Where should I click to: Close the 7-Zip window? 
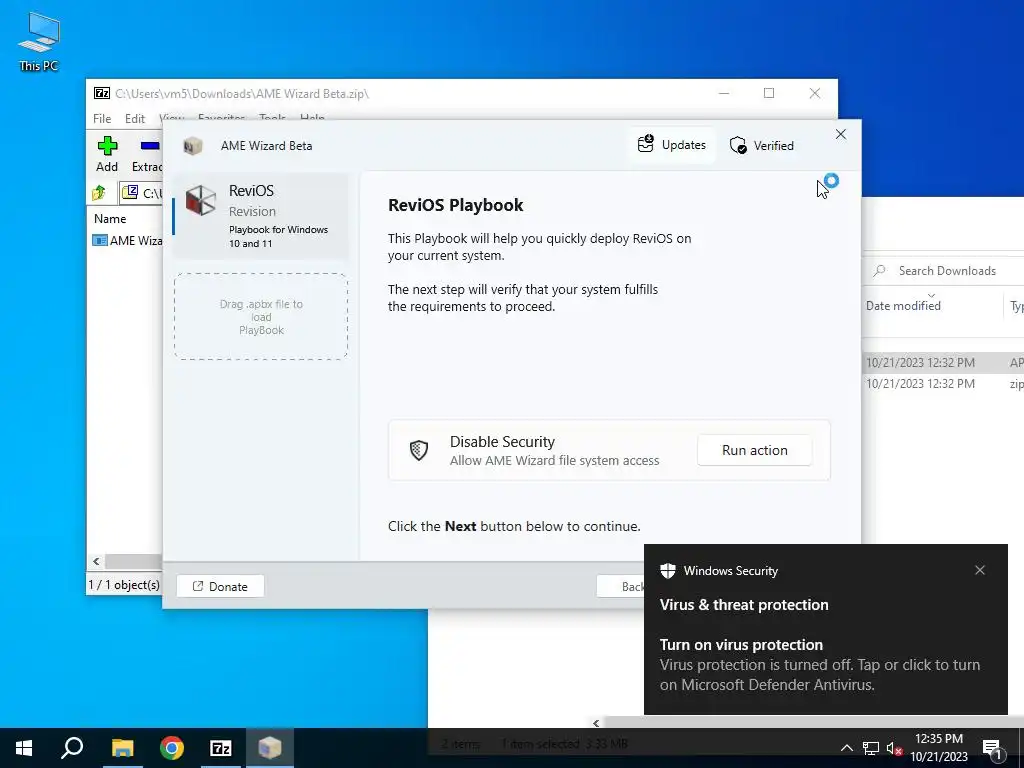click(x=814, y=93)
